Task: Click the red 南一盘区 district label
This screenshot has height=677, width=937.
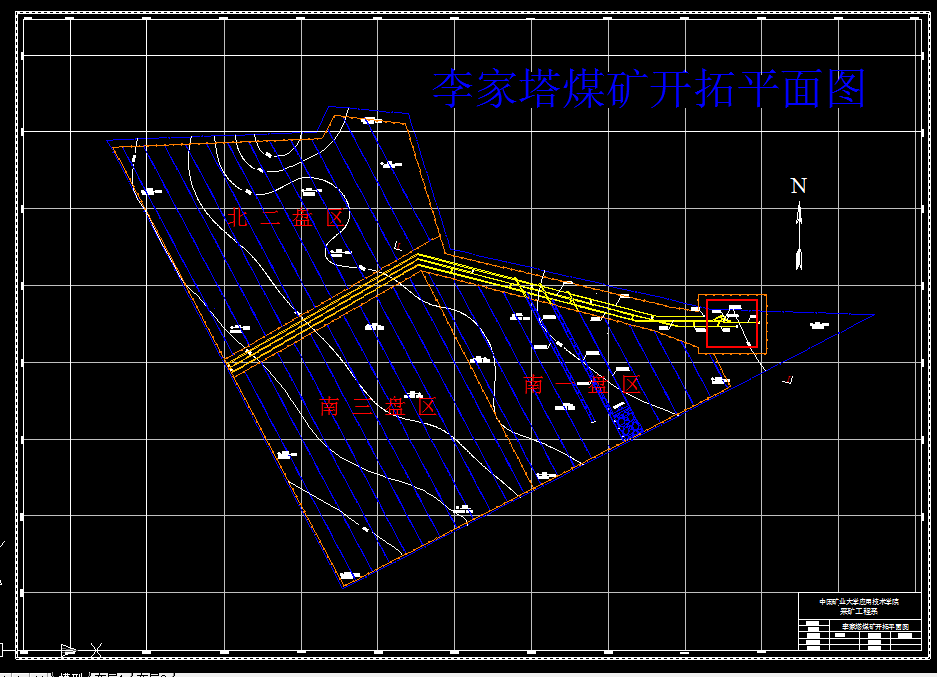Action: pos(582,384)
